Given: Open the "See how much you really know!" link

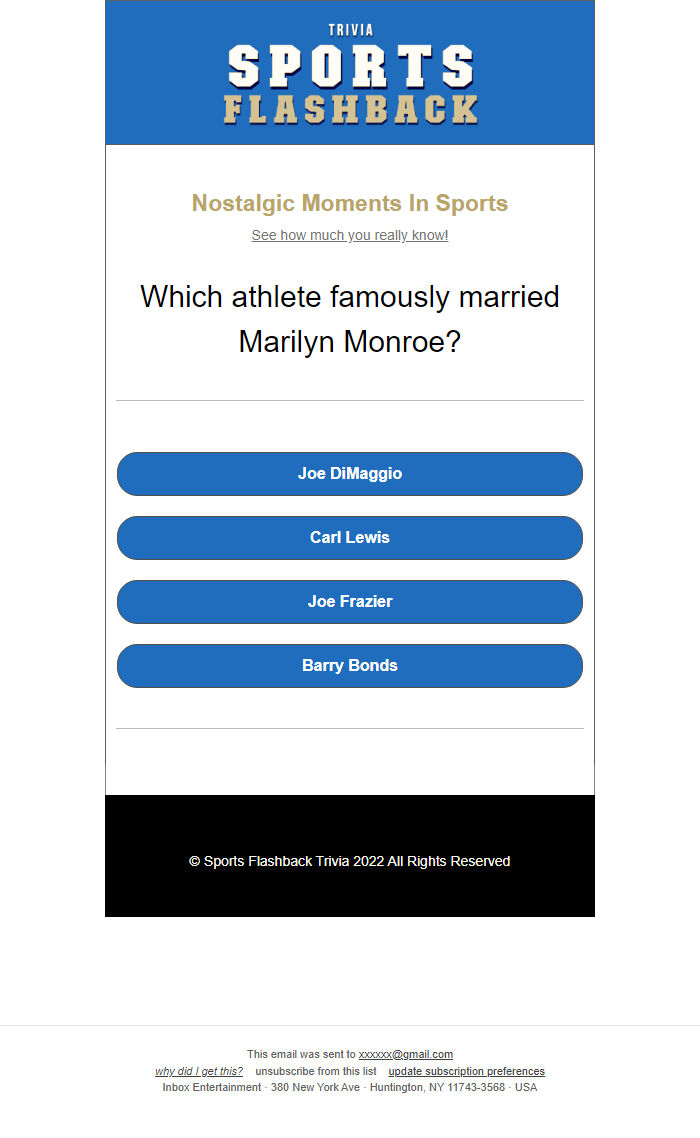Looking at the screenshot, I should click(350, 235).
